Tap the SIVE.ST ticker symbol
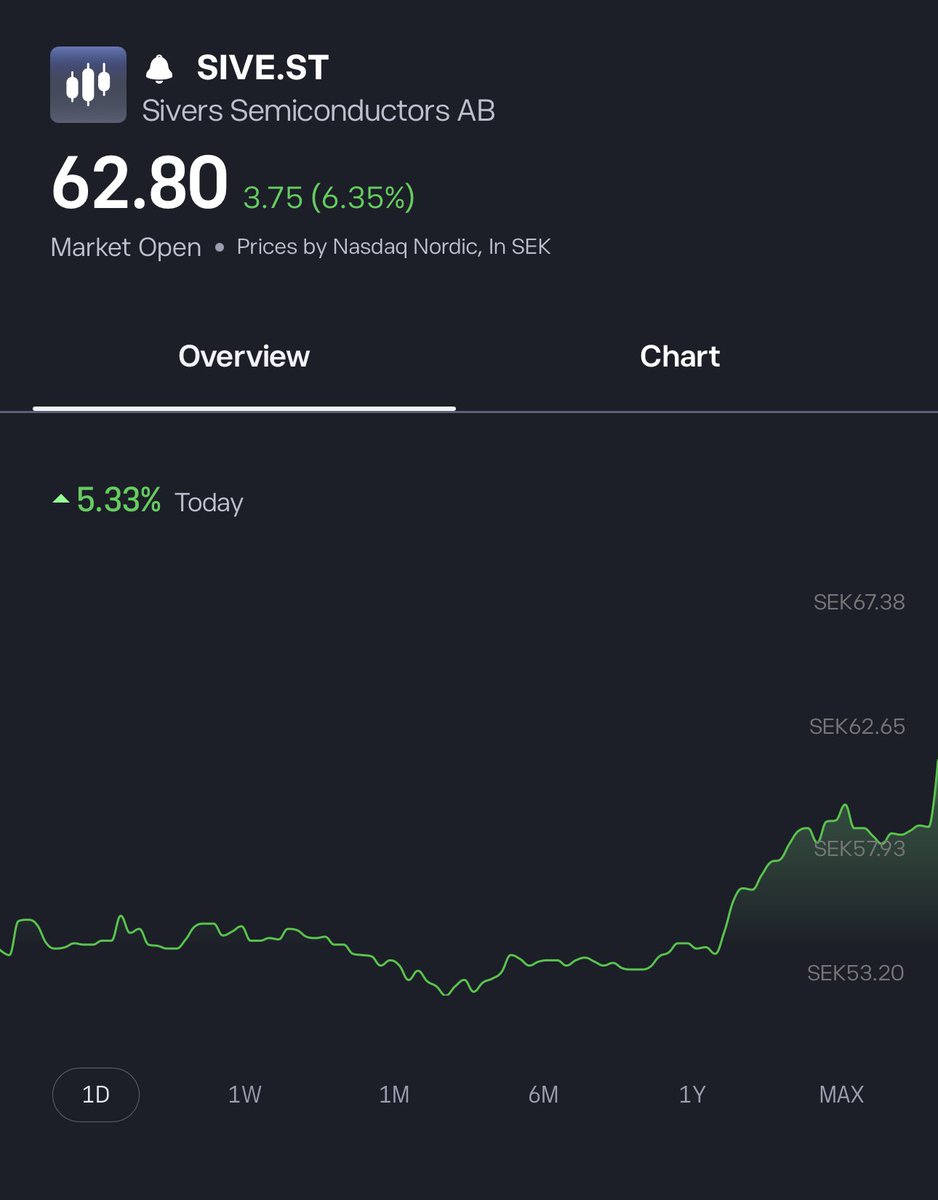 coord(262,68)
